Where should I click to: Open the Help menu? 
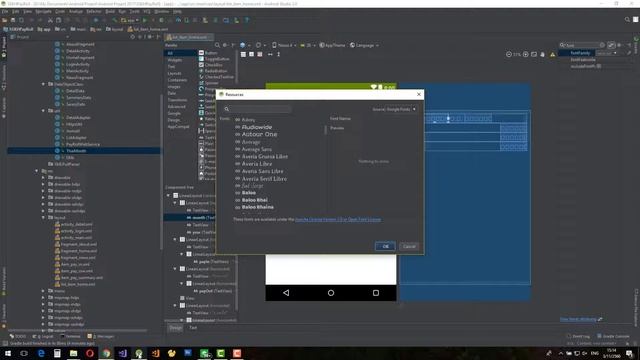(177, 11)
